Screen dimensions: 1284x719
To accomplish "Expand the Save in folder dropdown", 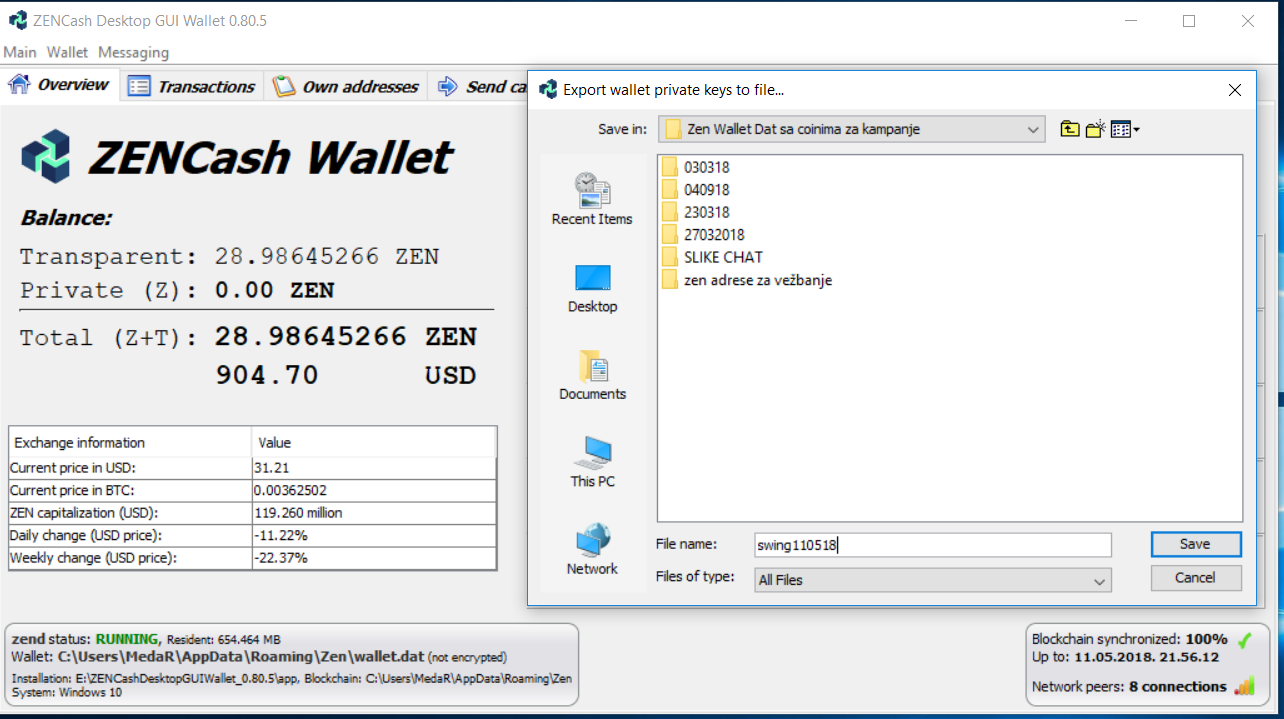I will 1034,129.
